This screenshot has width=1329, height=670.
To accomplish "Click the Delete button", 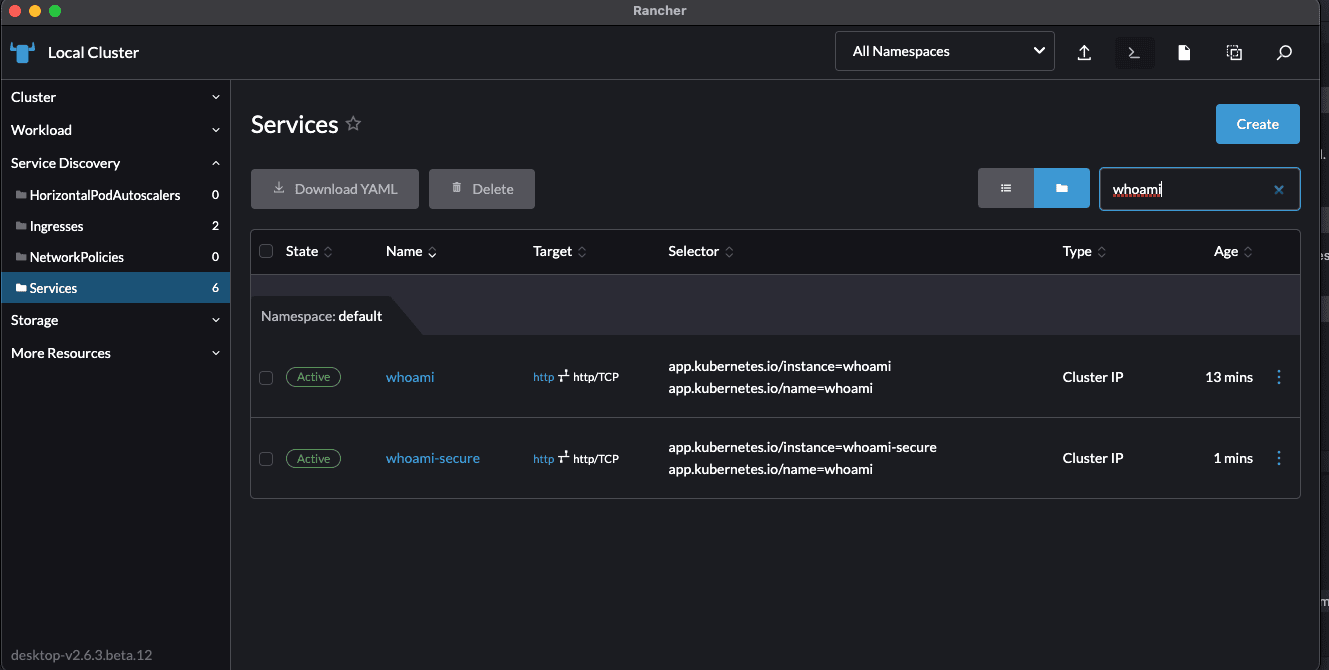I will point(482,189).
